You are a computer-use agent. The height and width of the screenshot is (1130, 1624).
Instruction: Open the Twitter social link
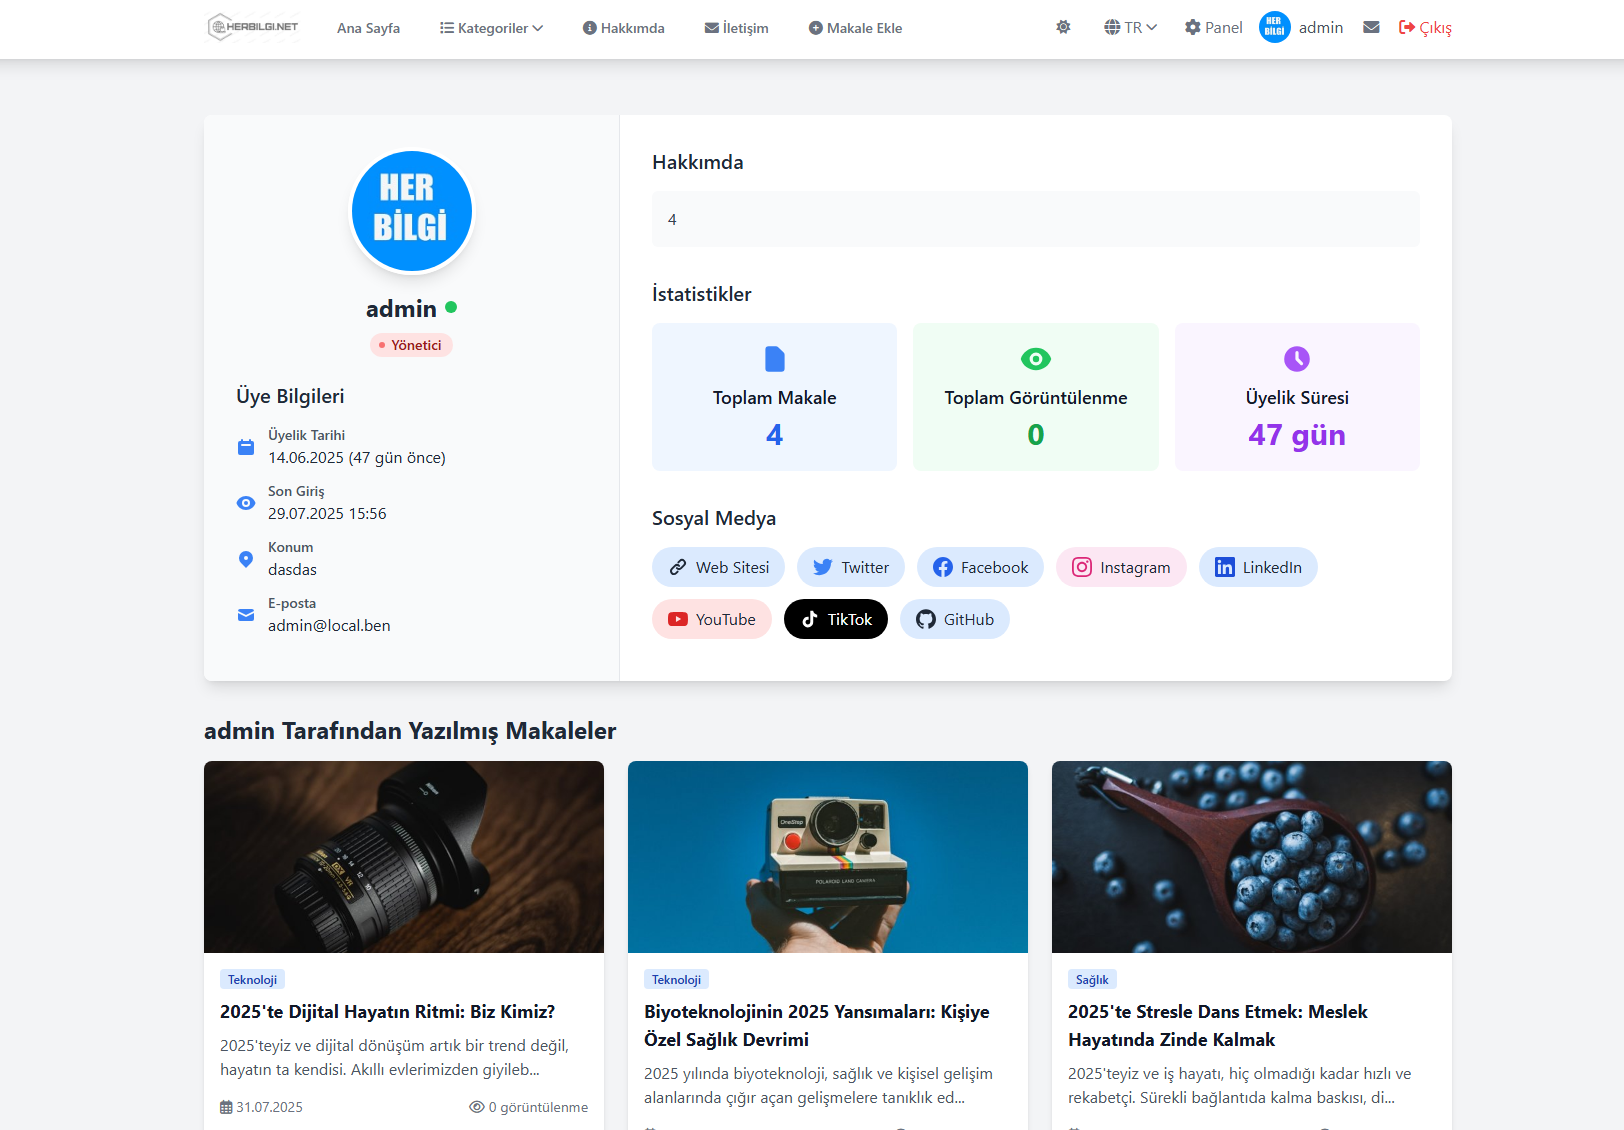click(850, 567)
